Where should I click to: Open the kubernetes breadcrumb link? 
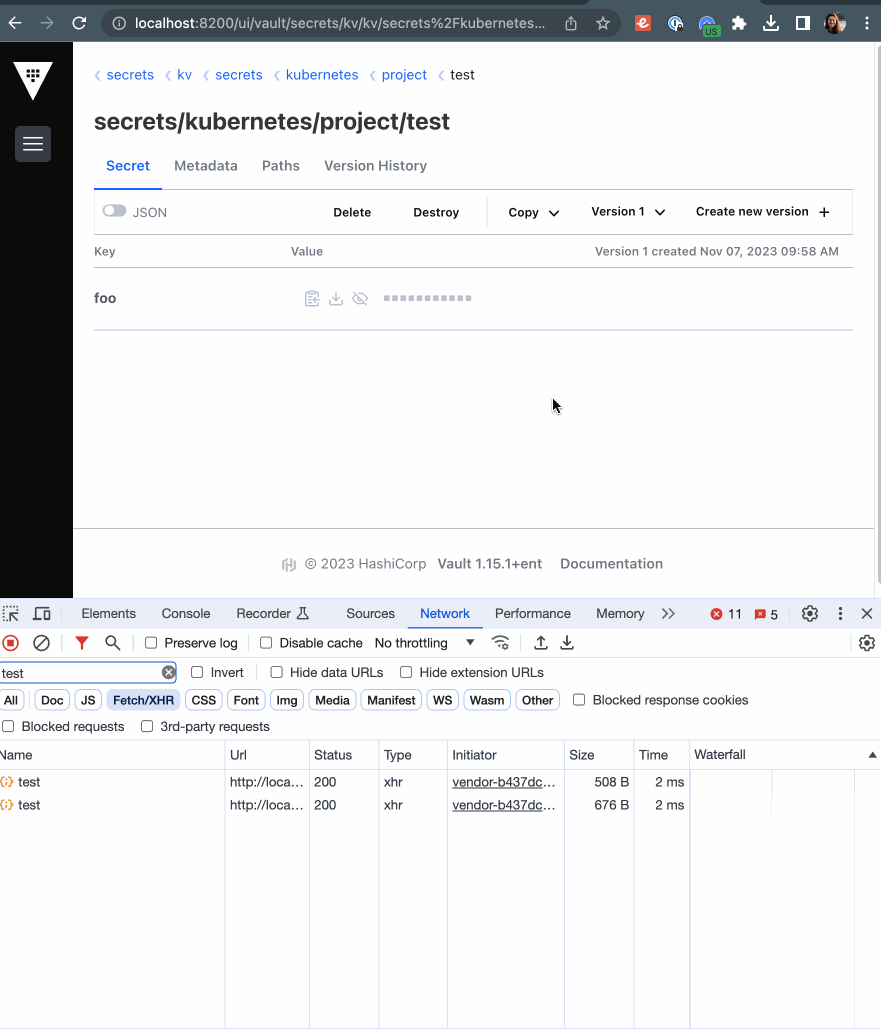pos(322,74)
